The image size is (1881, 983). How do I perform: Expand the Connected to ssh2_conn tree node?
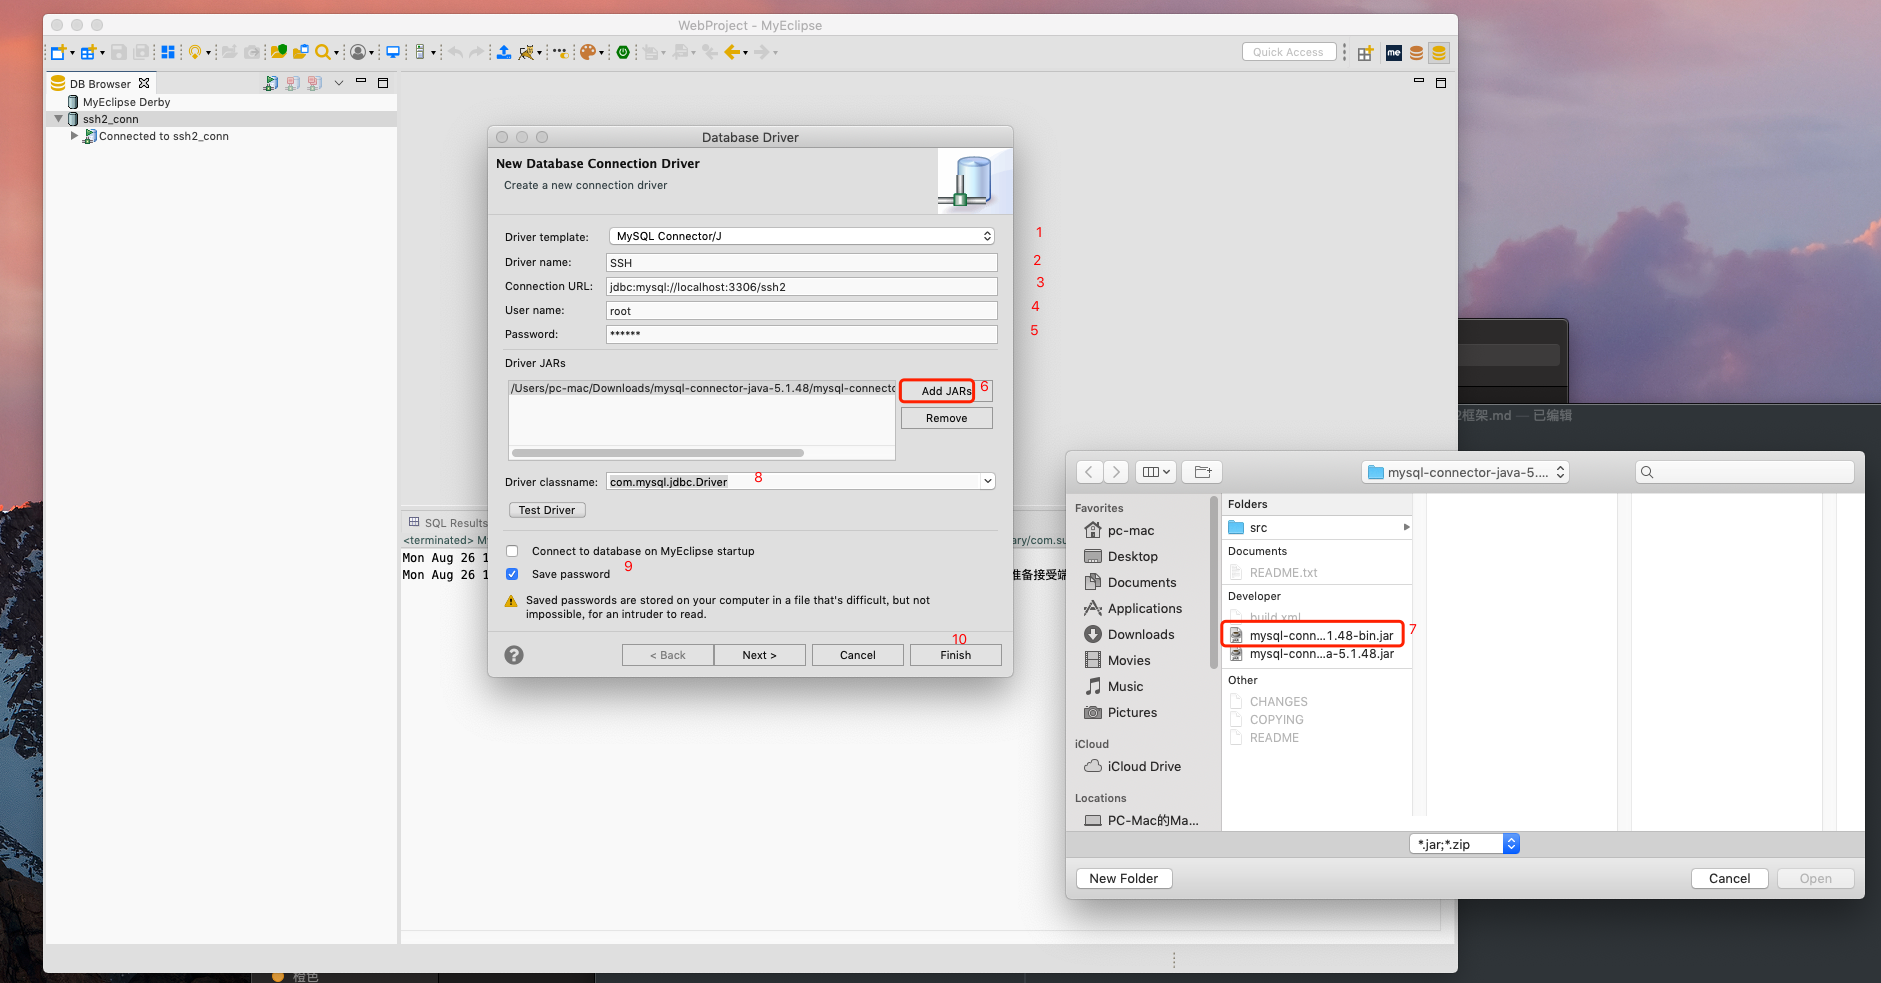pos(74,136)
